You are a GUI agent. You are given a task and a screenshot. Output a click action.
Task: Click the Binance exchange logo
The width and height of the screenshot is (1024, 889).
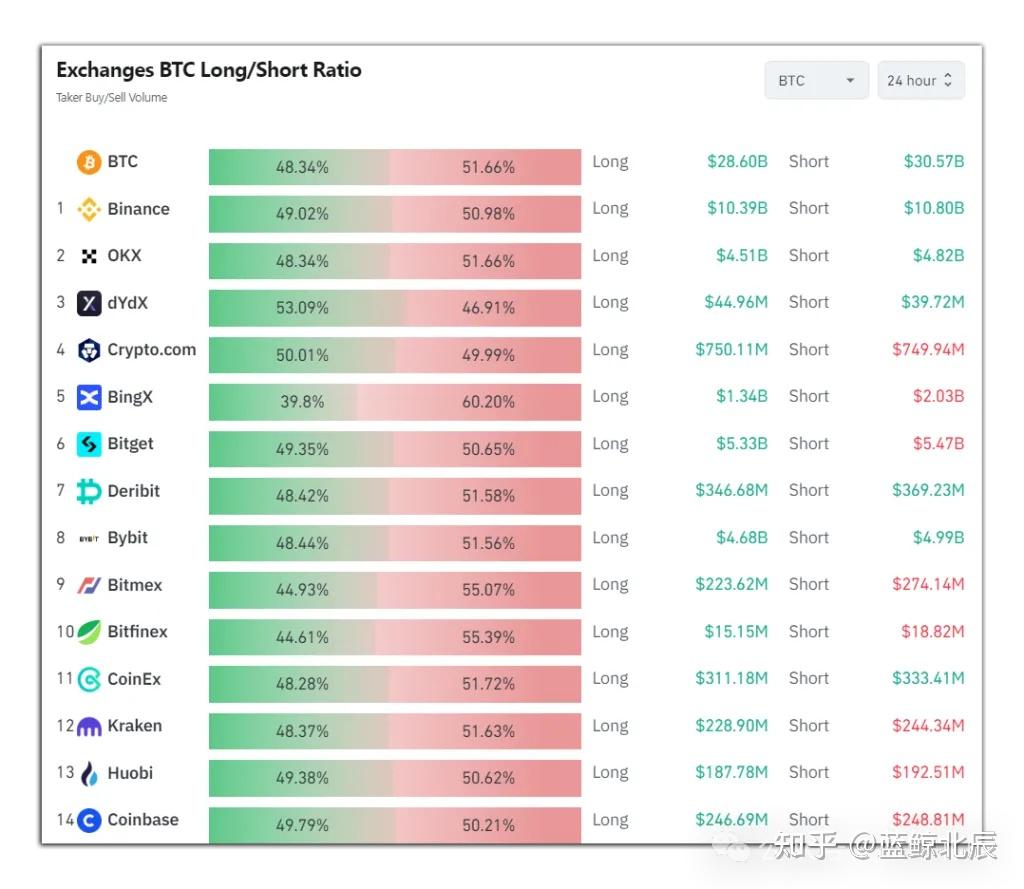pos(89,209)
